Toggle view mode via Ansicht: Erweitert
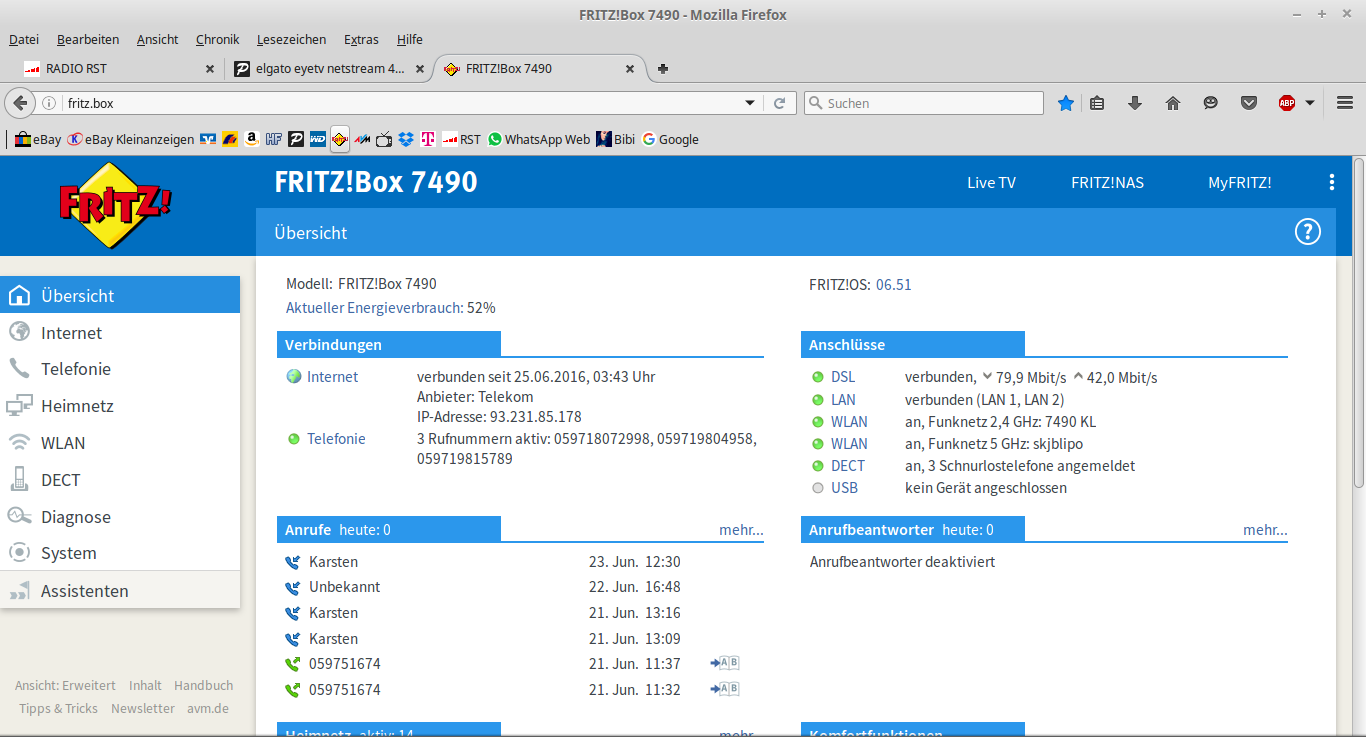 (65, 686)
